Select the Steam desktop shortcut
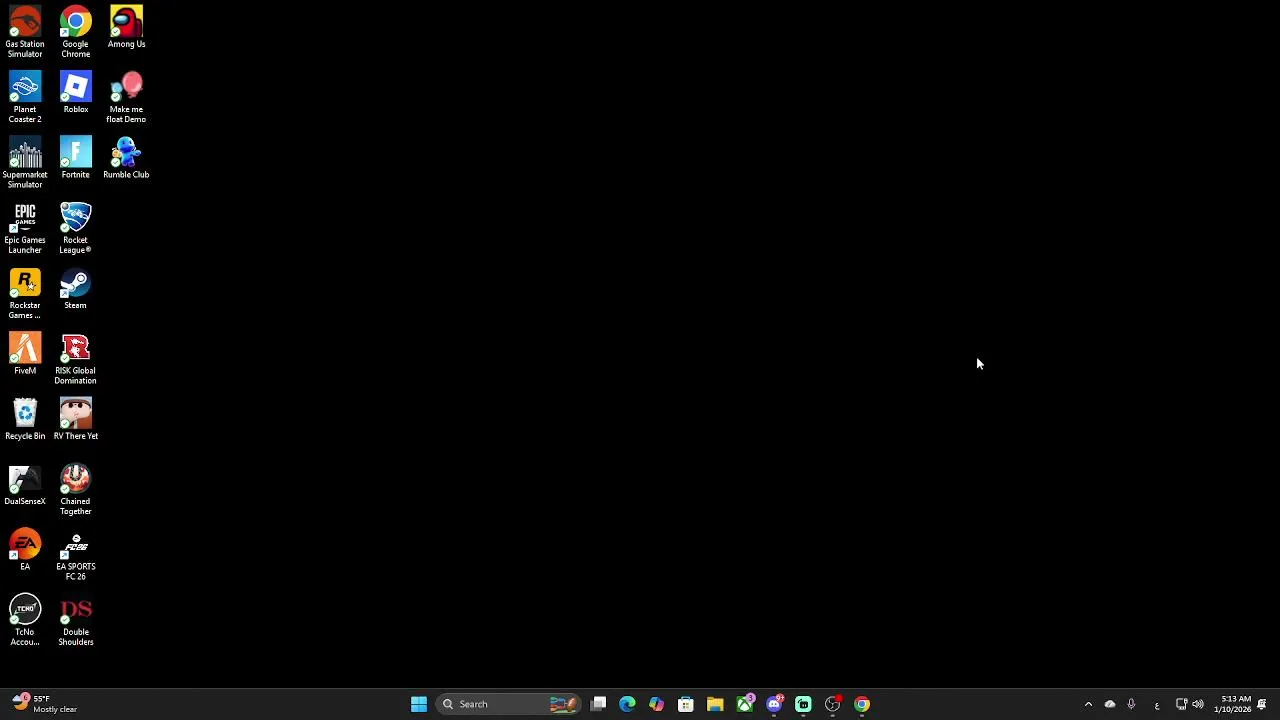 tap(75, 289)
